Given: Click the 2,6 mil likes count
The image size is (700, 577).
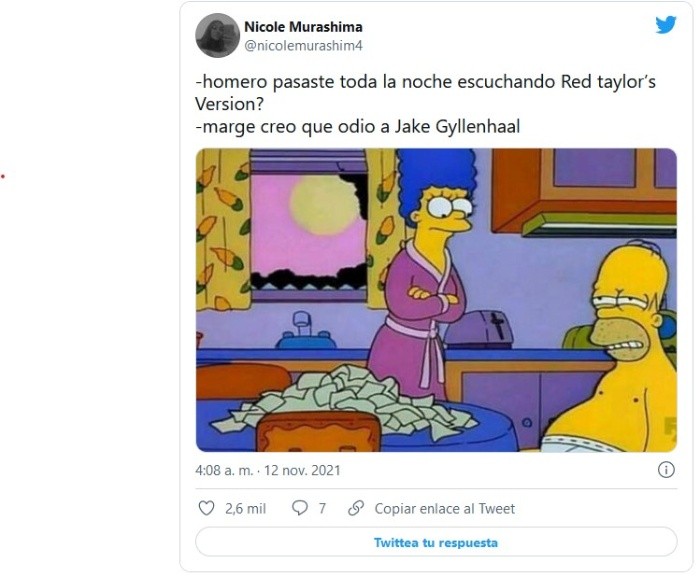Looking at the screenshot, I should pos(245,508).
